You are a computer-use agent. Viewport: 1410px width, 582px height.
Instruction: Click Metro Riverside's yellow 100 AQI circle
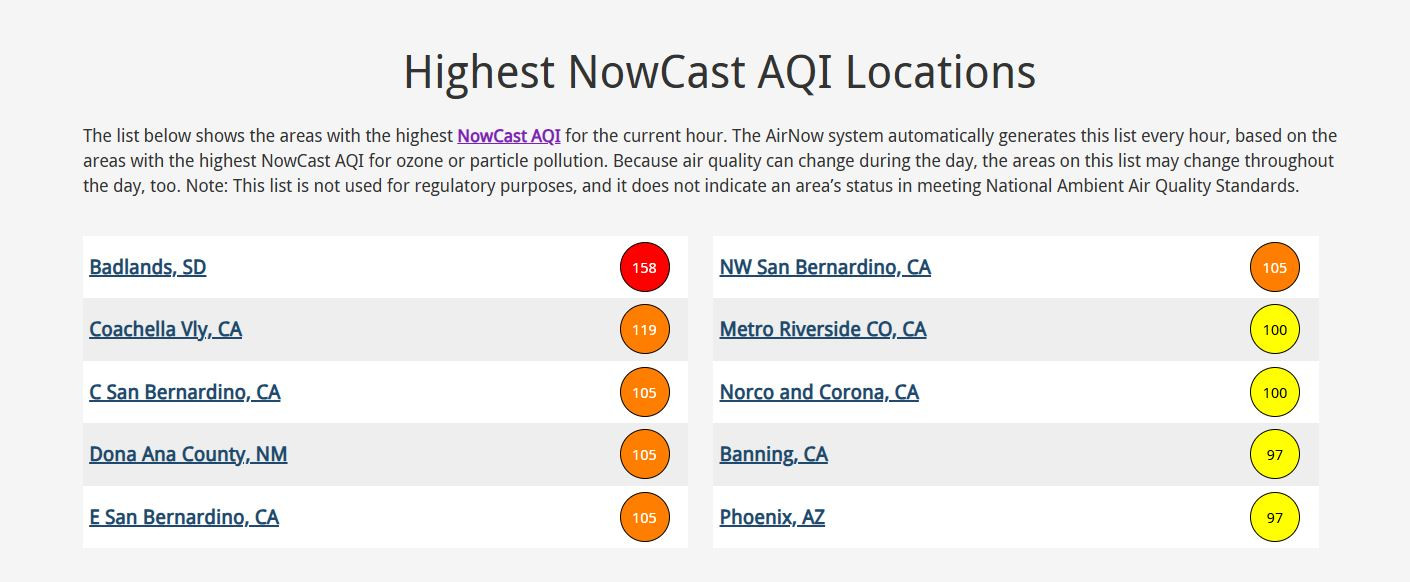(1275, 329)
